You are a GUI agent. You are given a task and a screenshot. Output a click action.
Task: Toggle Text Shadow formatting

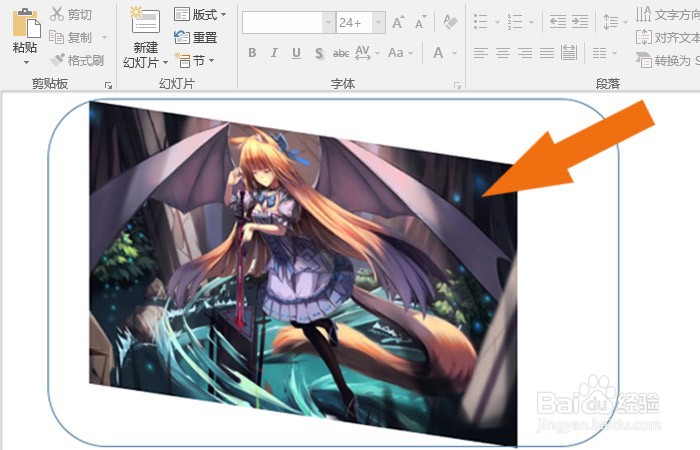click(x=319, y=53)
